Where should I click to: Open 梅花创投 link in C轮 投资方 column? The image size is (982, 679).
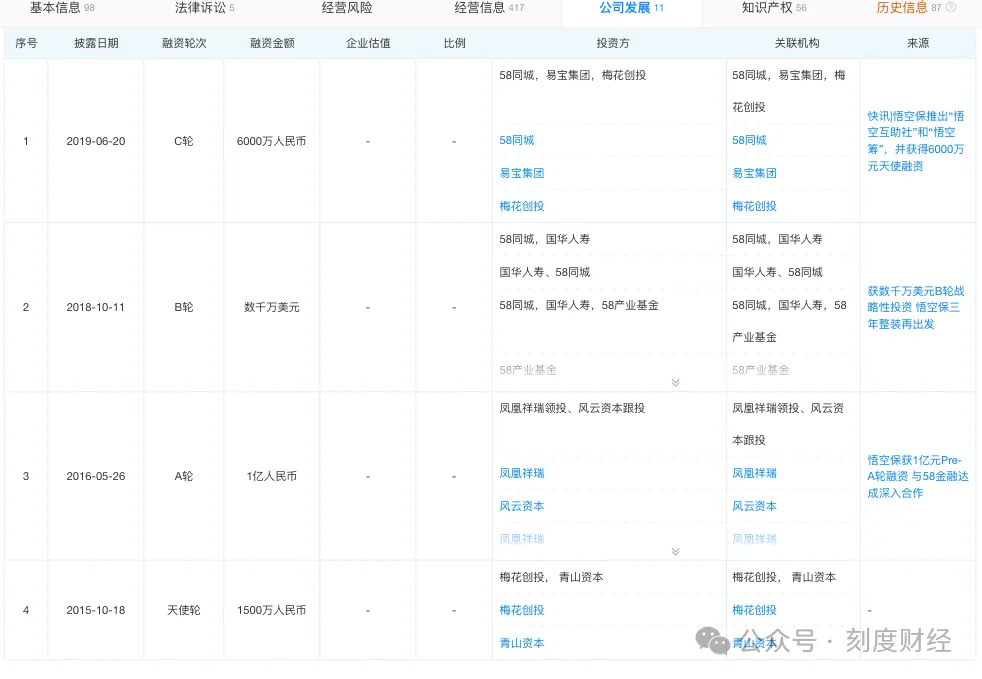point(522,206)
